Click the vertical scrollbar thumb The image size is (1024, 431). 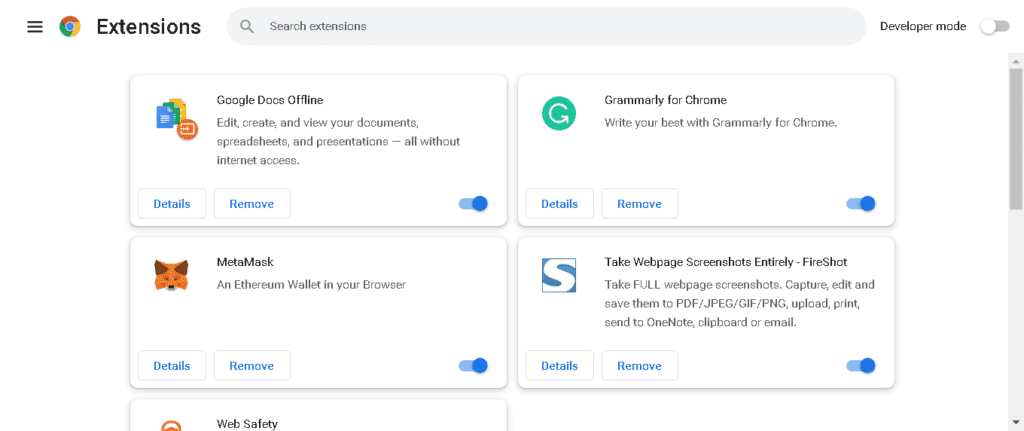(x=1016, y=139)
